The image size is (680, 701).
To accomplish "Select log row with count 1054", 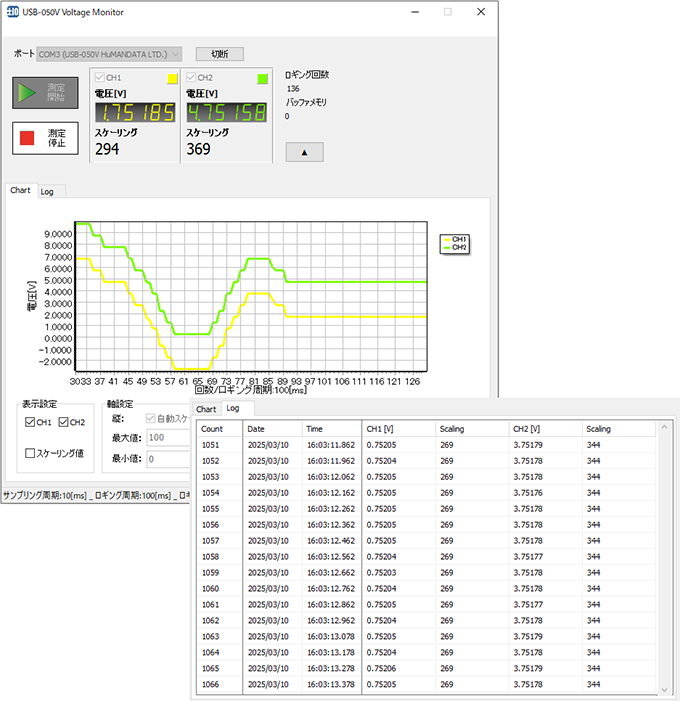I will pos(427,493).
